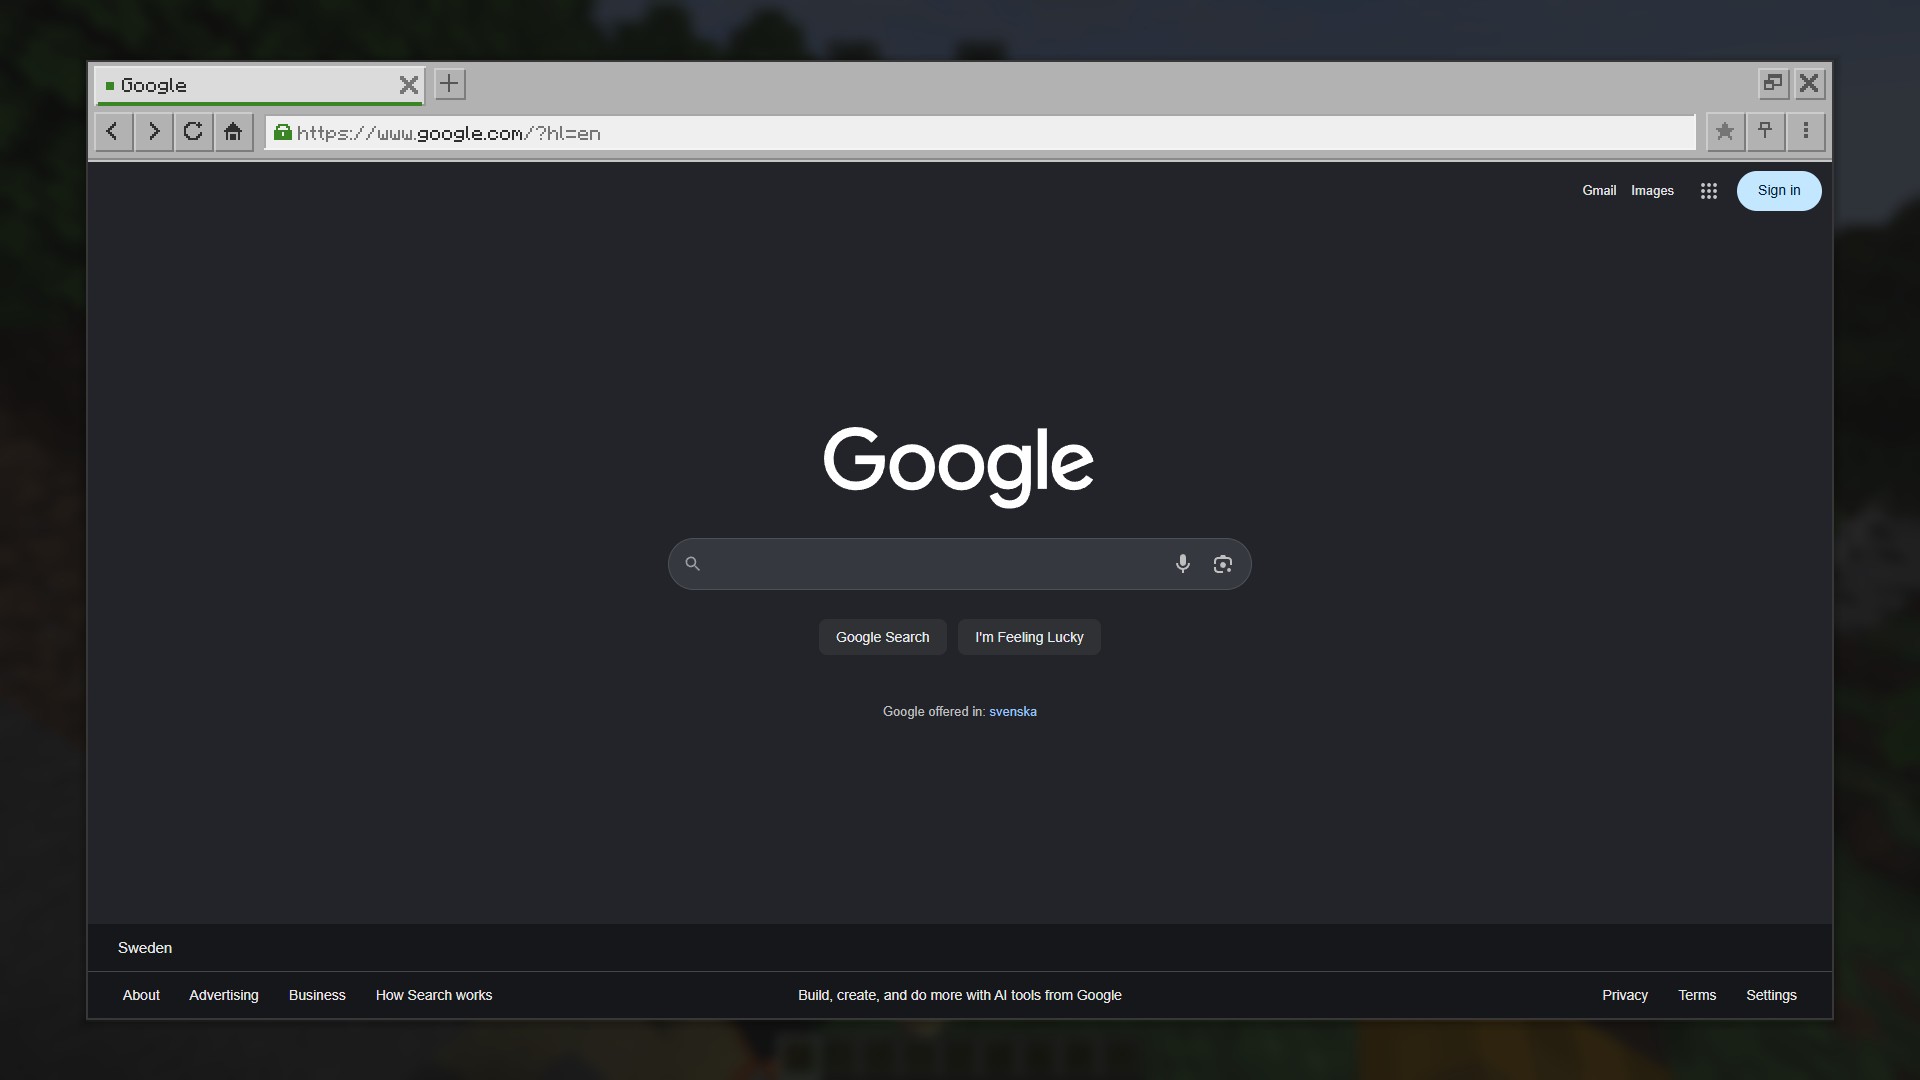This screenshot has width=1920, height=1080.
Task: Open the Terms footer link
Action: click(1697, 995)
